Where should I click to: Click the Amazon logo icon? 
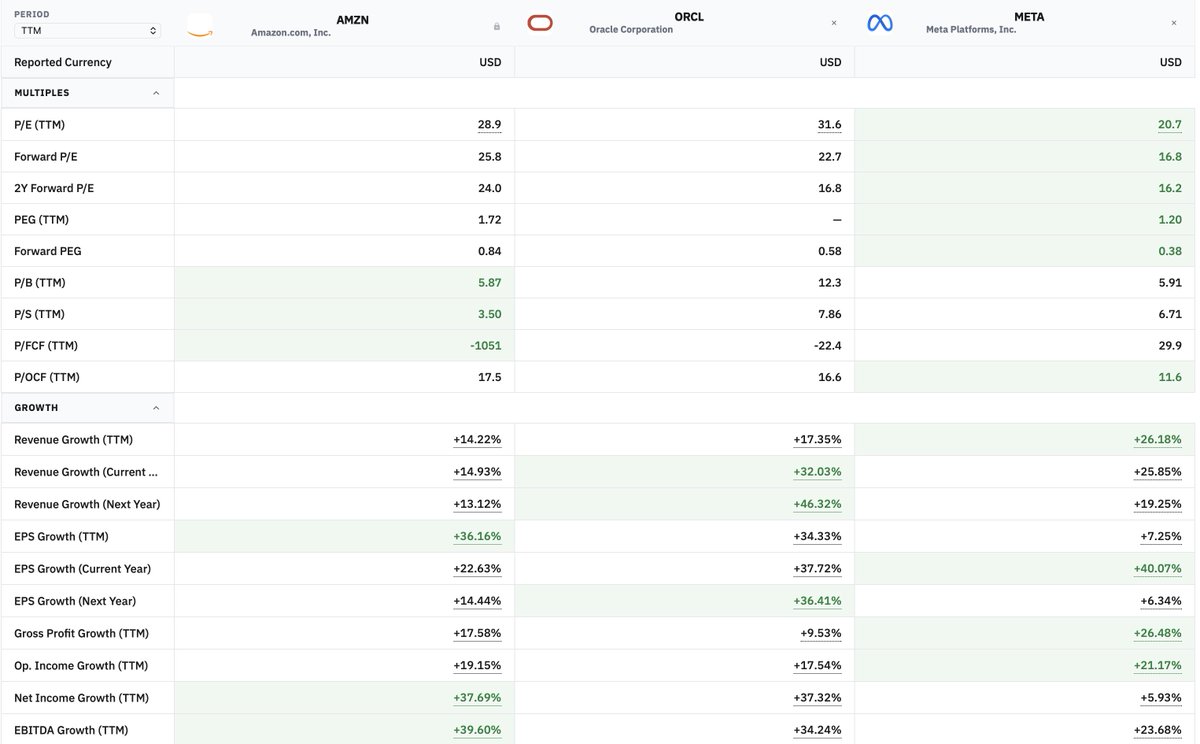tap(200, 25)
